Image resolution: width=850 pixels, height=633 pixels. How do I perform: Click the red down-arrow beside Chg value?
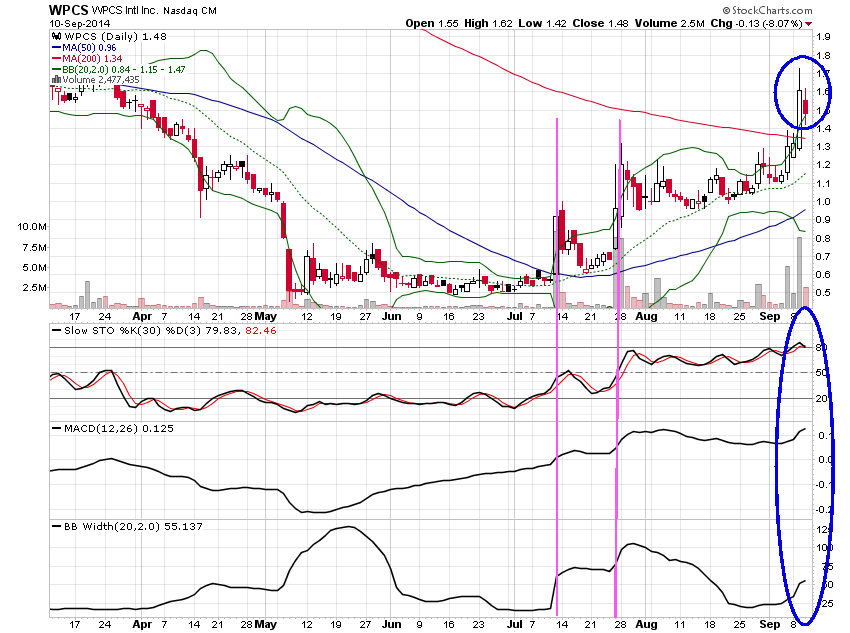click(x=809, y=24)
